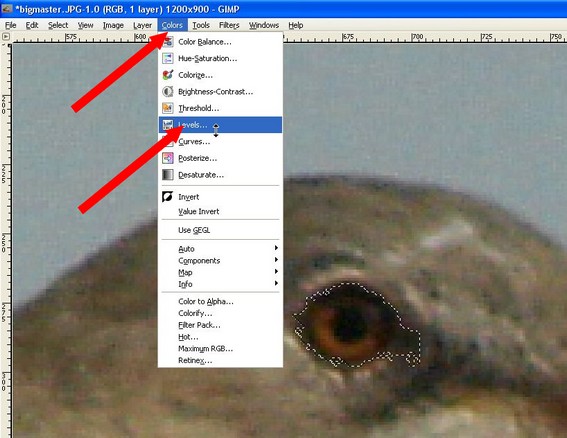Screen dimensions: 567x438
Task: Choose Hue-Saturation entry
Action: (220, 58)
